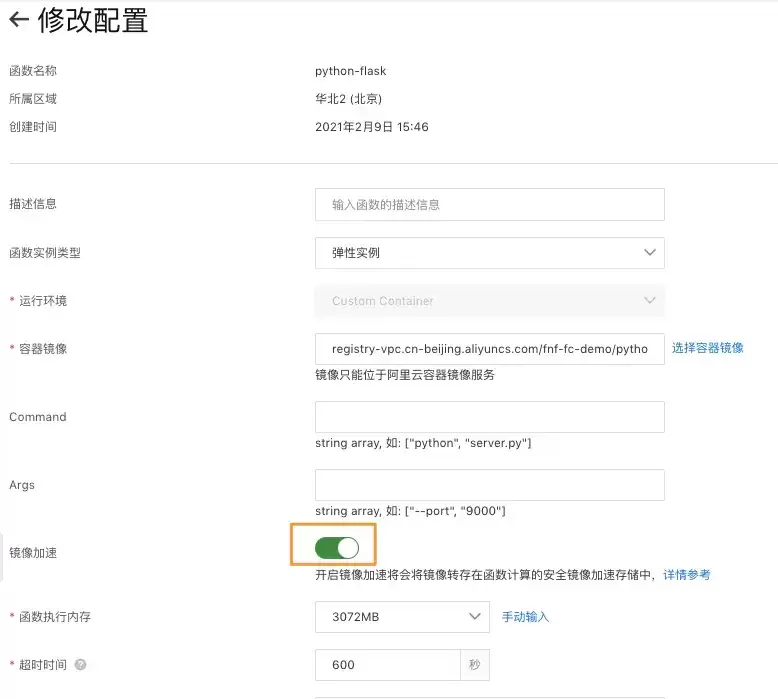Viewport: 778px width, 699px height.
Task: Click into the Command input field
Action: click(490, 417)
